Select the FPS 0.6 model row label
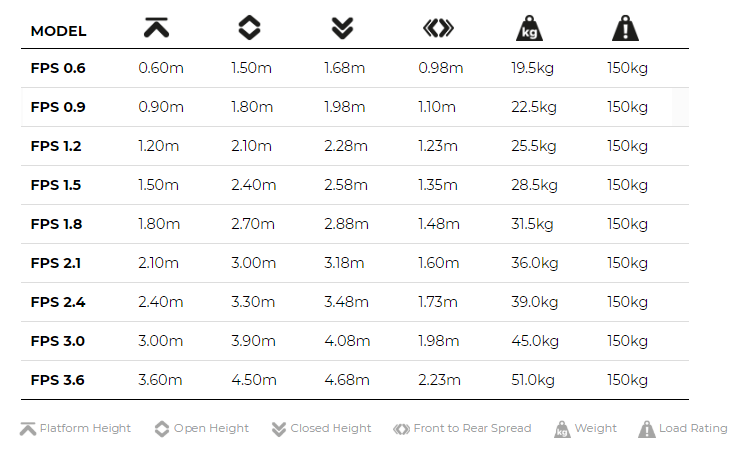Image resolution: width=747 pixels, height=455 pixels. click(x=58, y=68)
